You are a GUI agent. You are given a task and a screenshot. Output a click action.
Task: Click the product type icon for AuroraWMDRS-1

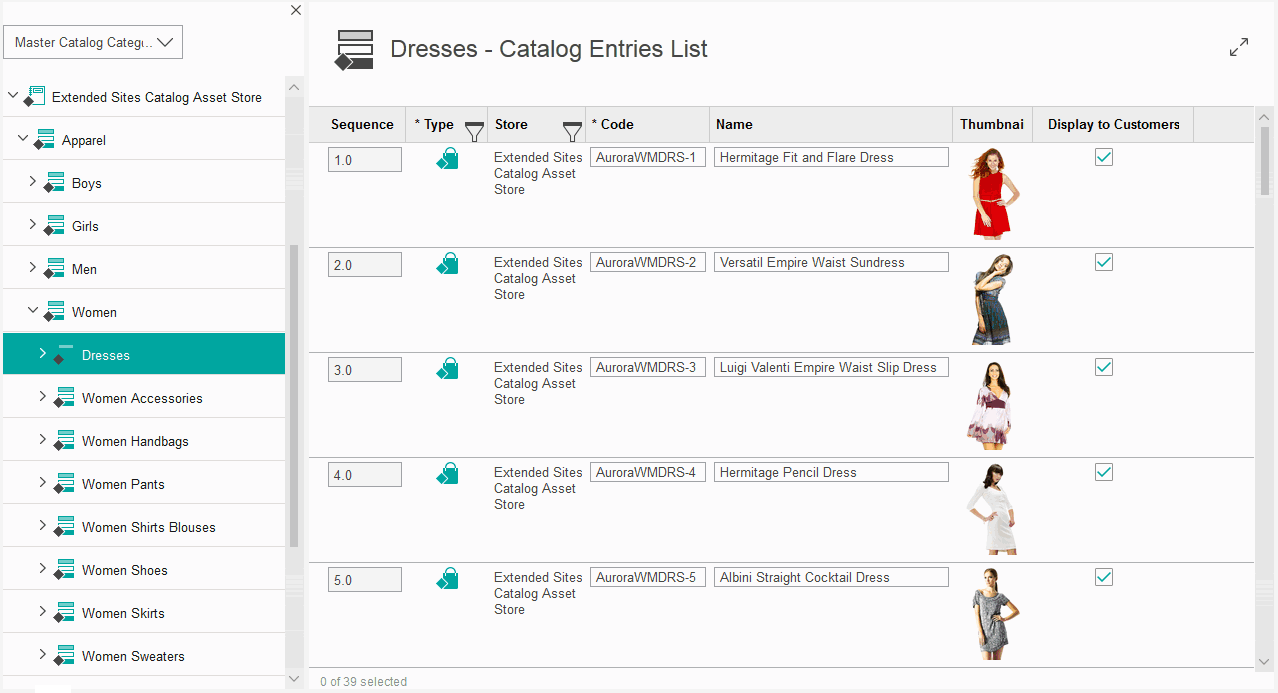pyautogui.click(x=447, y=159)
